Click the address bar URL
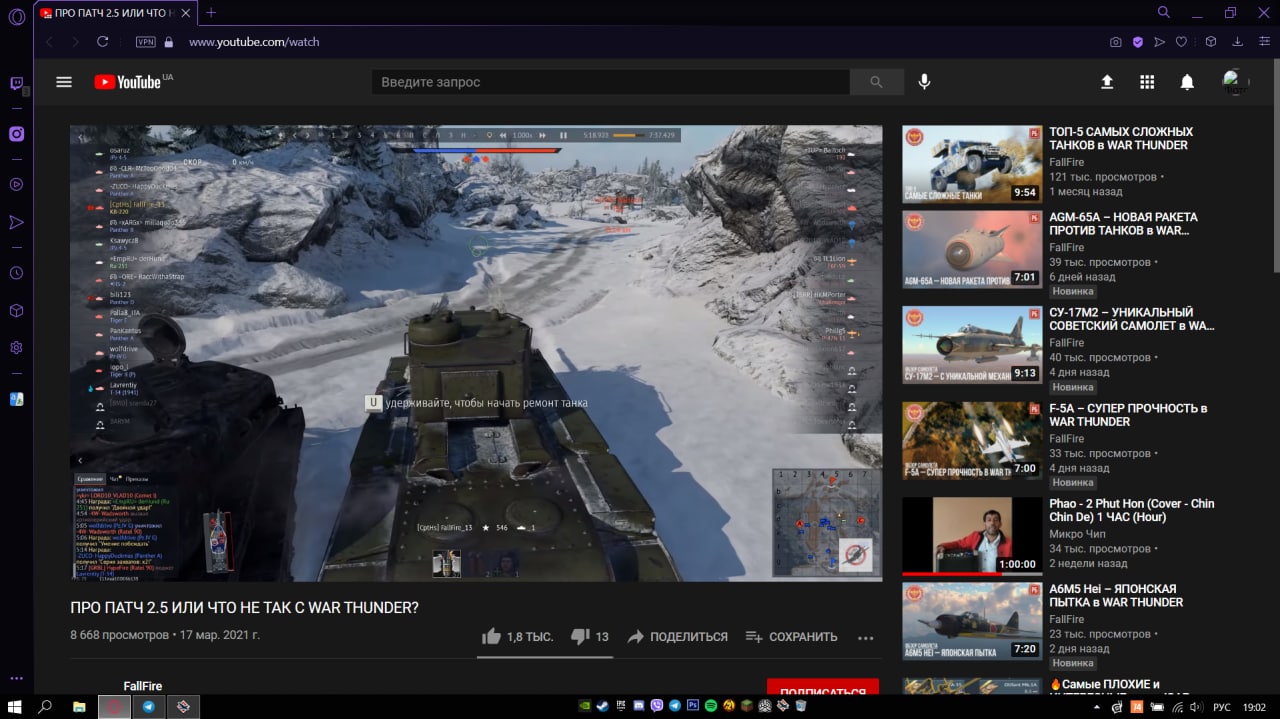 point(254,42)
